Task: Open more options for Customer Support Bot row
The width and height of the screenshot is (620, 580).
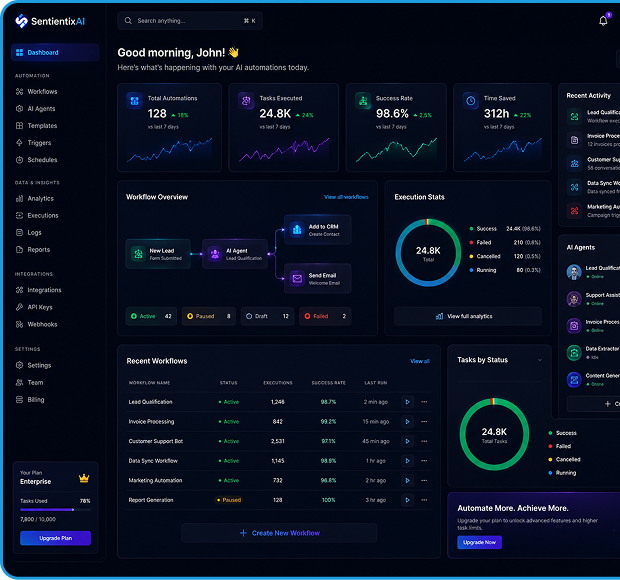Action: (424, 441)
